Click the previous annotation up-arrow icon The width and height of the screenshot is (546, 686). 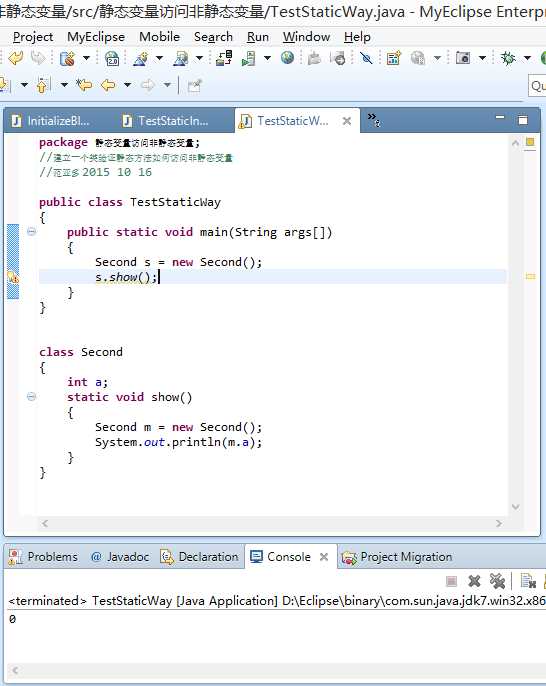point(42,85)
